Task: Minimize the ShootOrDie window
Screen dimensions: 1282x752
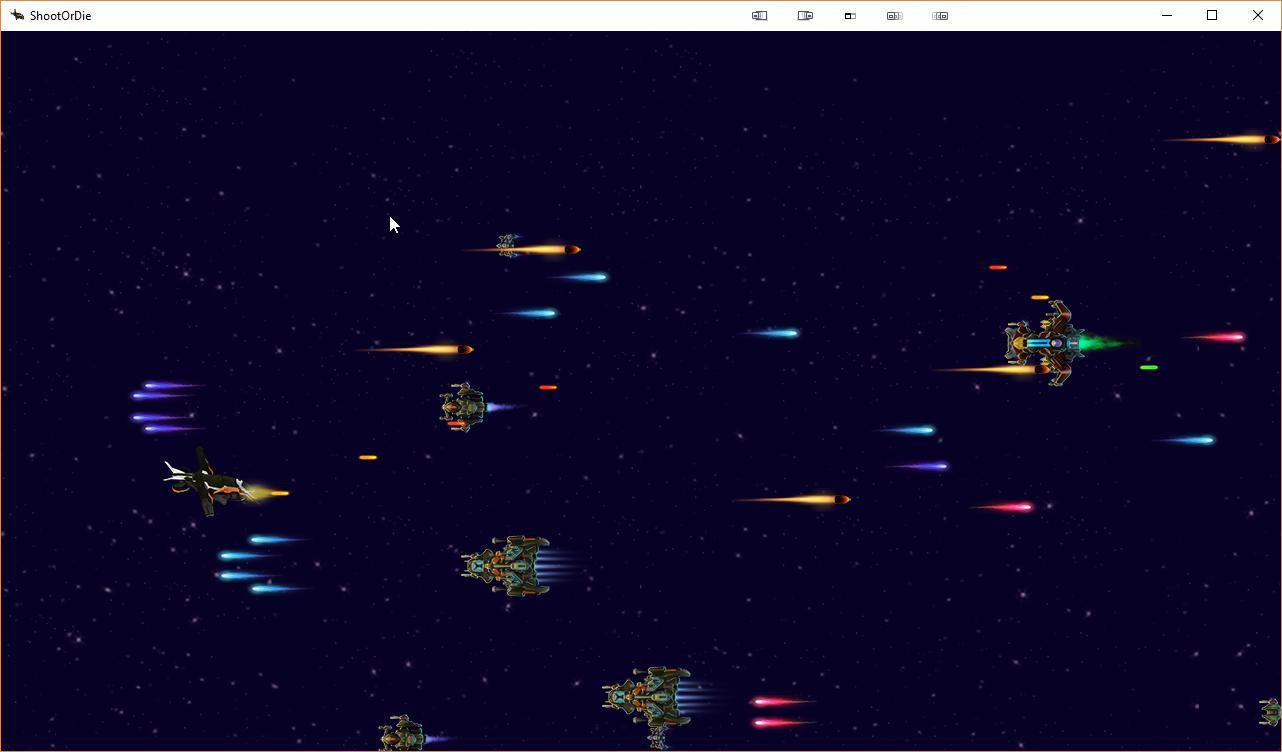Action: click(x=1167, y=15)
